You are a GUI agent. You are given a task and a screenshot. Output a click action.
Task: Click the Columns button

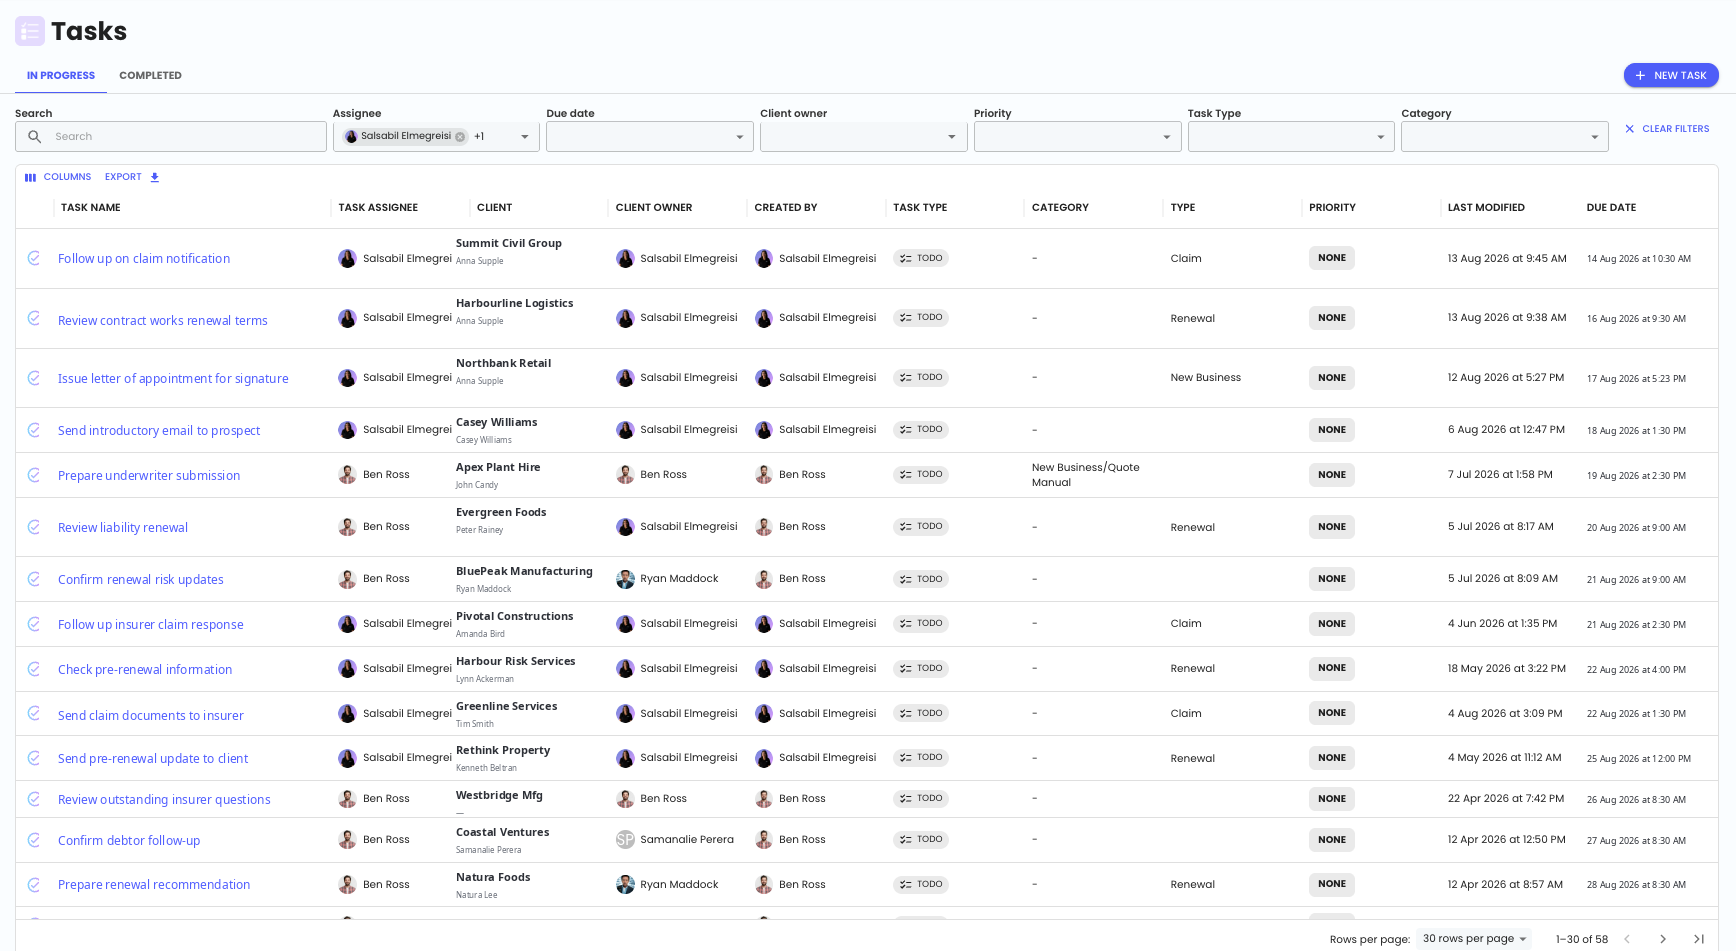pos(58,177)
